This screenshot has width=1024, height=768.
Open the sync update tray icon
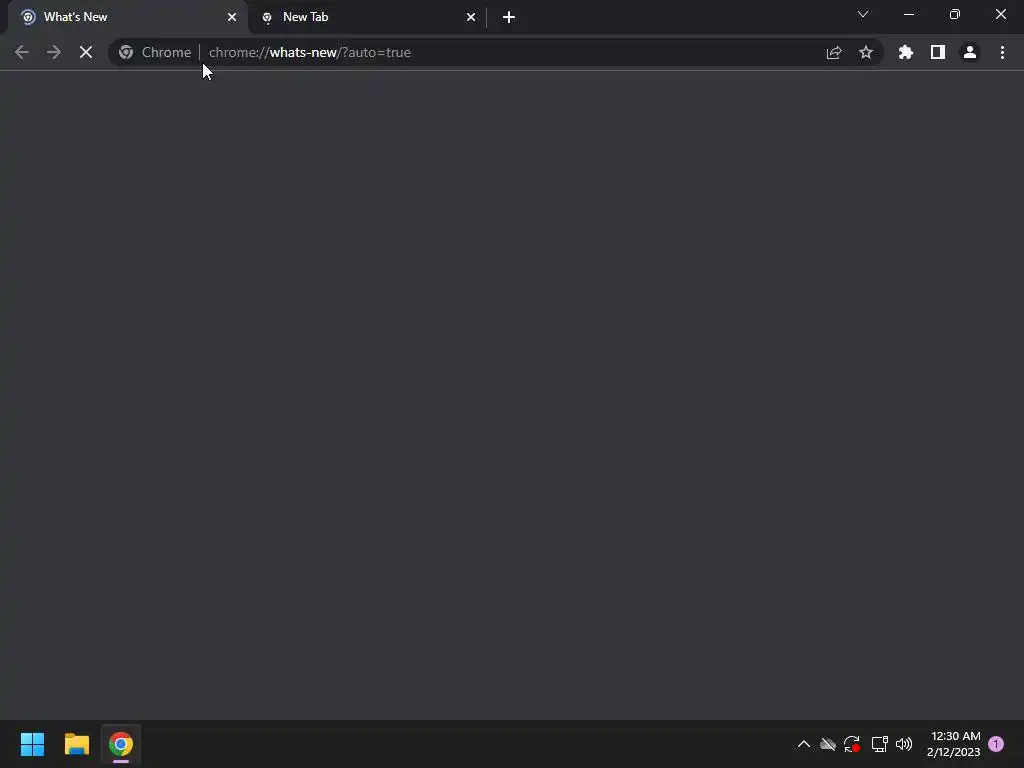852,744
